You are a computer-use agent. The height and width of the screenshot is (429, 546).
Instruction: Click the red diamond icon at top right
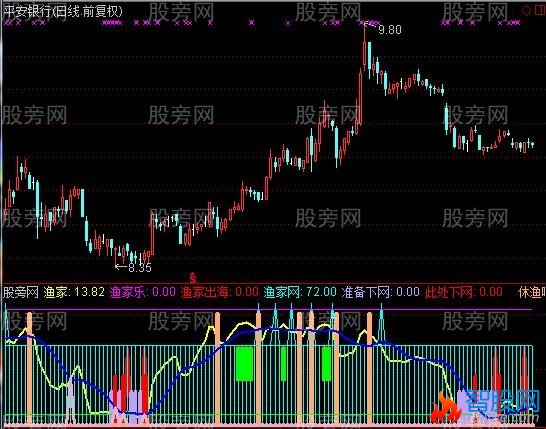tap(526, 10)
